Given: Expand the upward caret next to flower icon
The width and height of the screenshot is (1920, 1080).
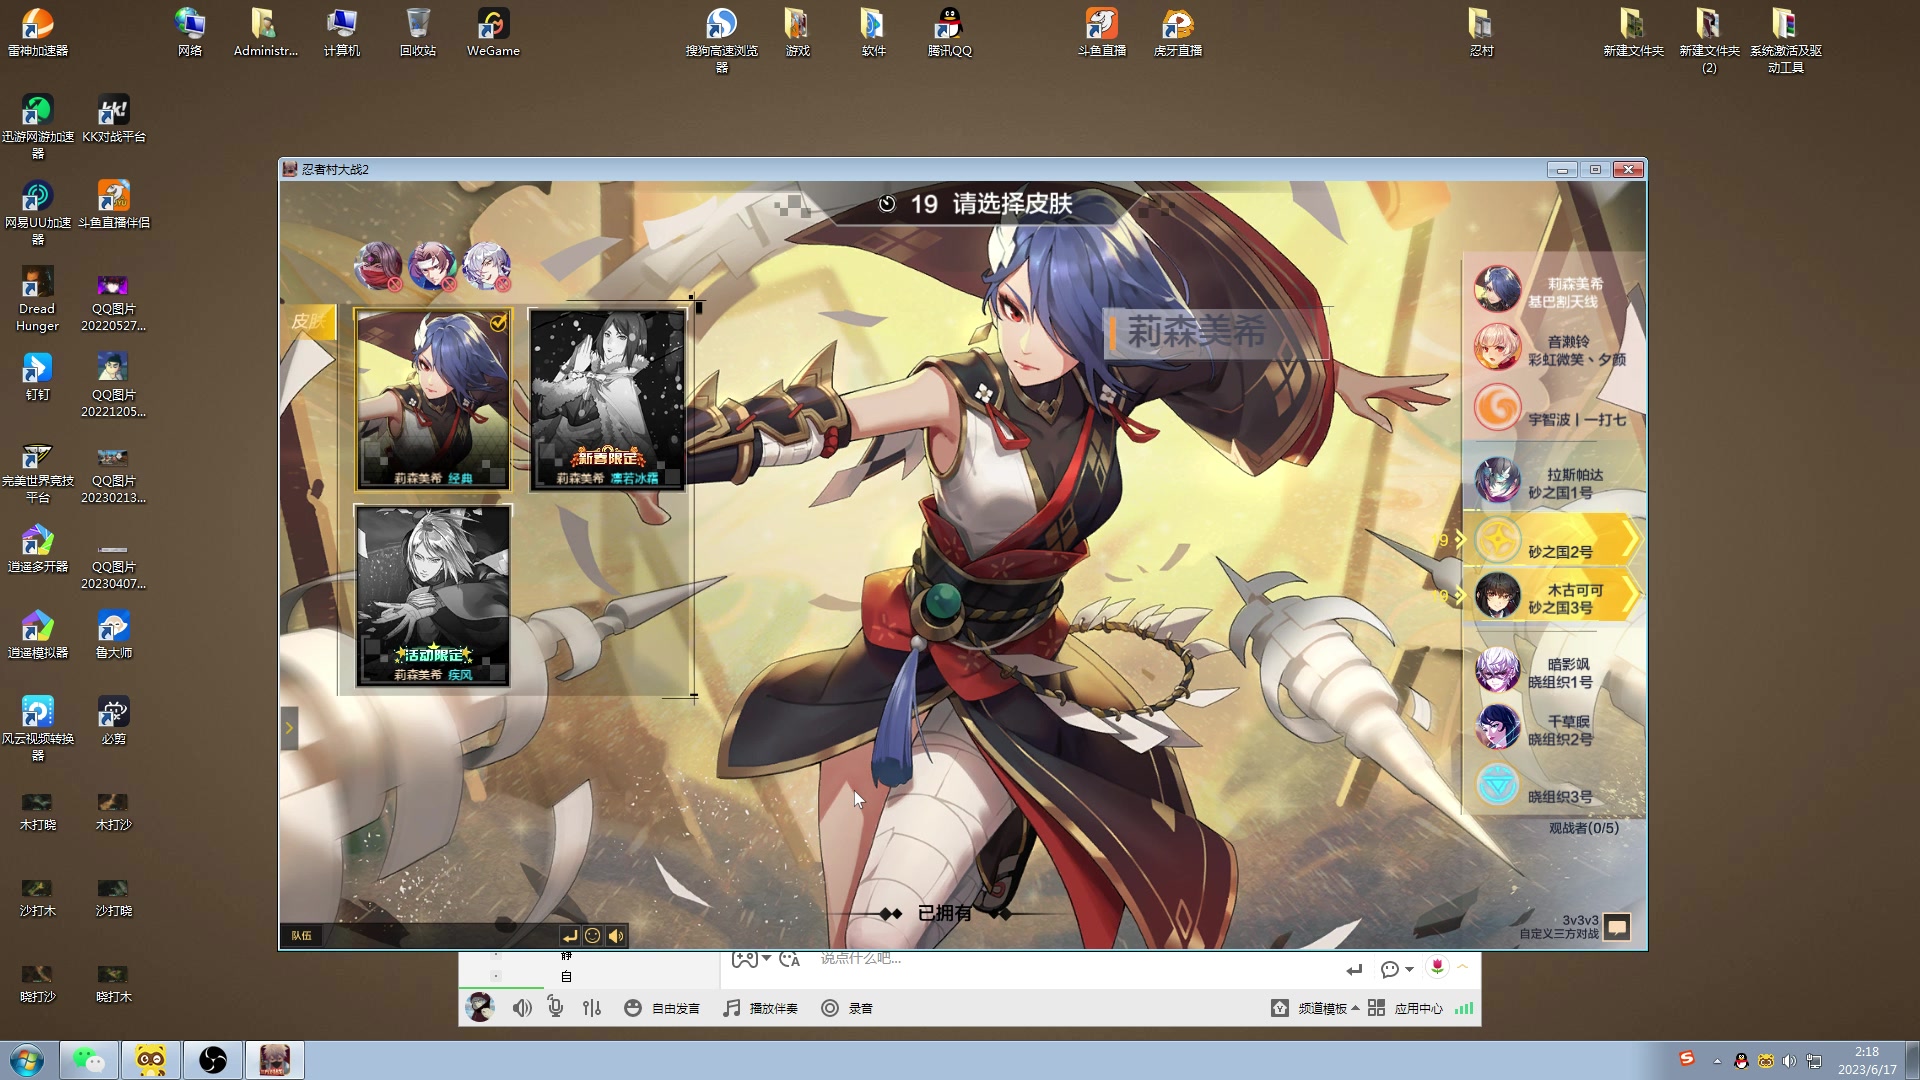Looking at the screenshot, I should point(1463,967).
